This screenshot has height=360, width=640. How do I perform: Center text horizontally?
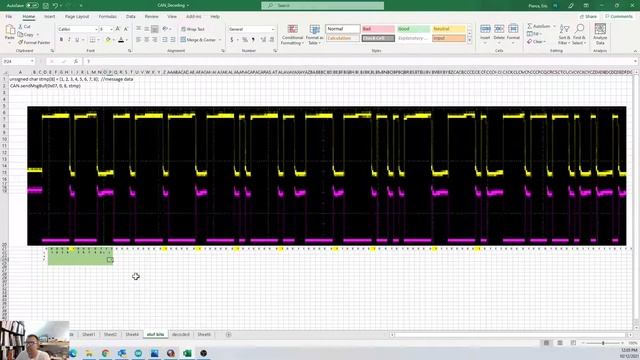click(147, 40)
